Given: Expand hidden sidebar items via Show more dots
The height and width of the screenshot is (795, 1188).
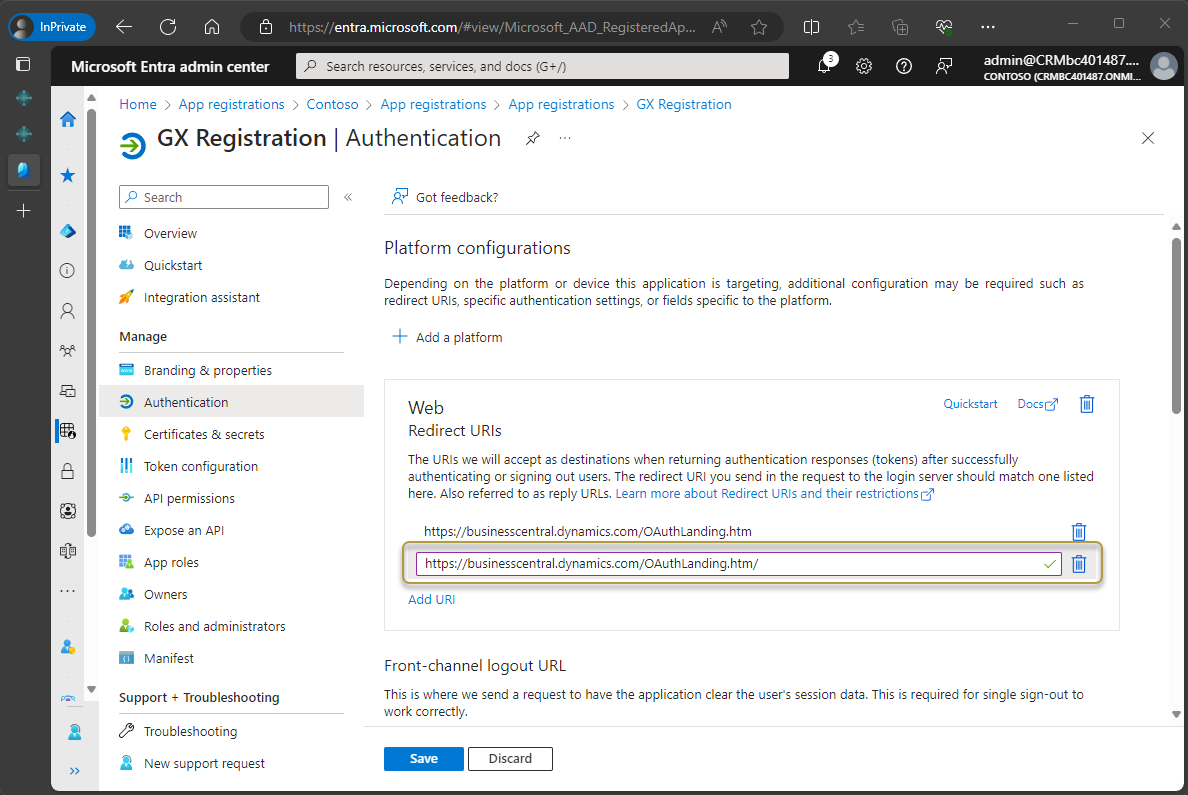Looking at the screenshot, I should pos(67,590).
